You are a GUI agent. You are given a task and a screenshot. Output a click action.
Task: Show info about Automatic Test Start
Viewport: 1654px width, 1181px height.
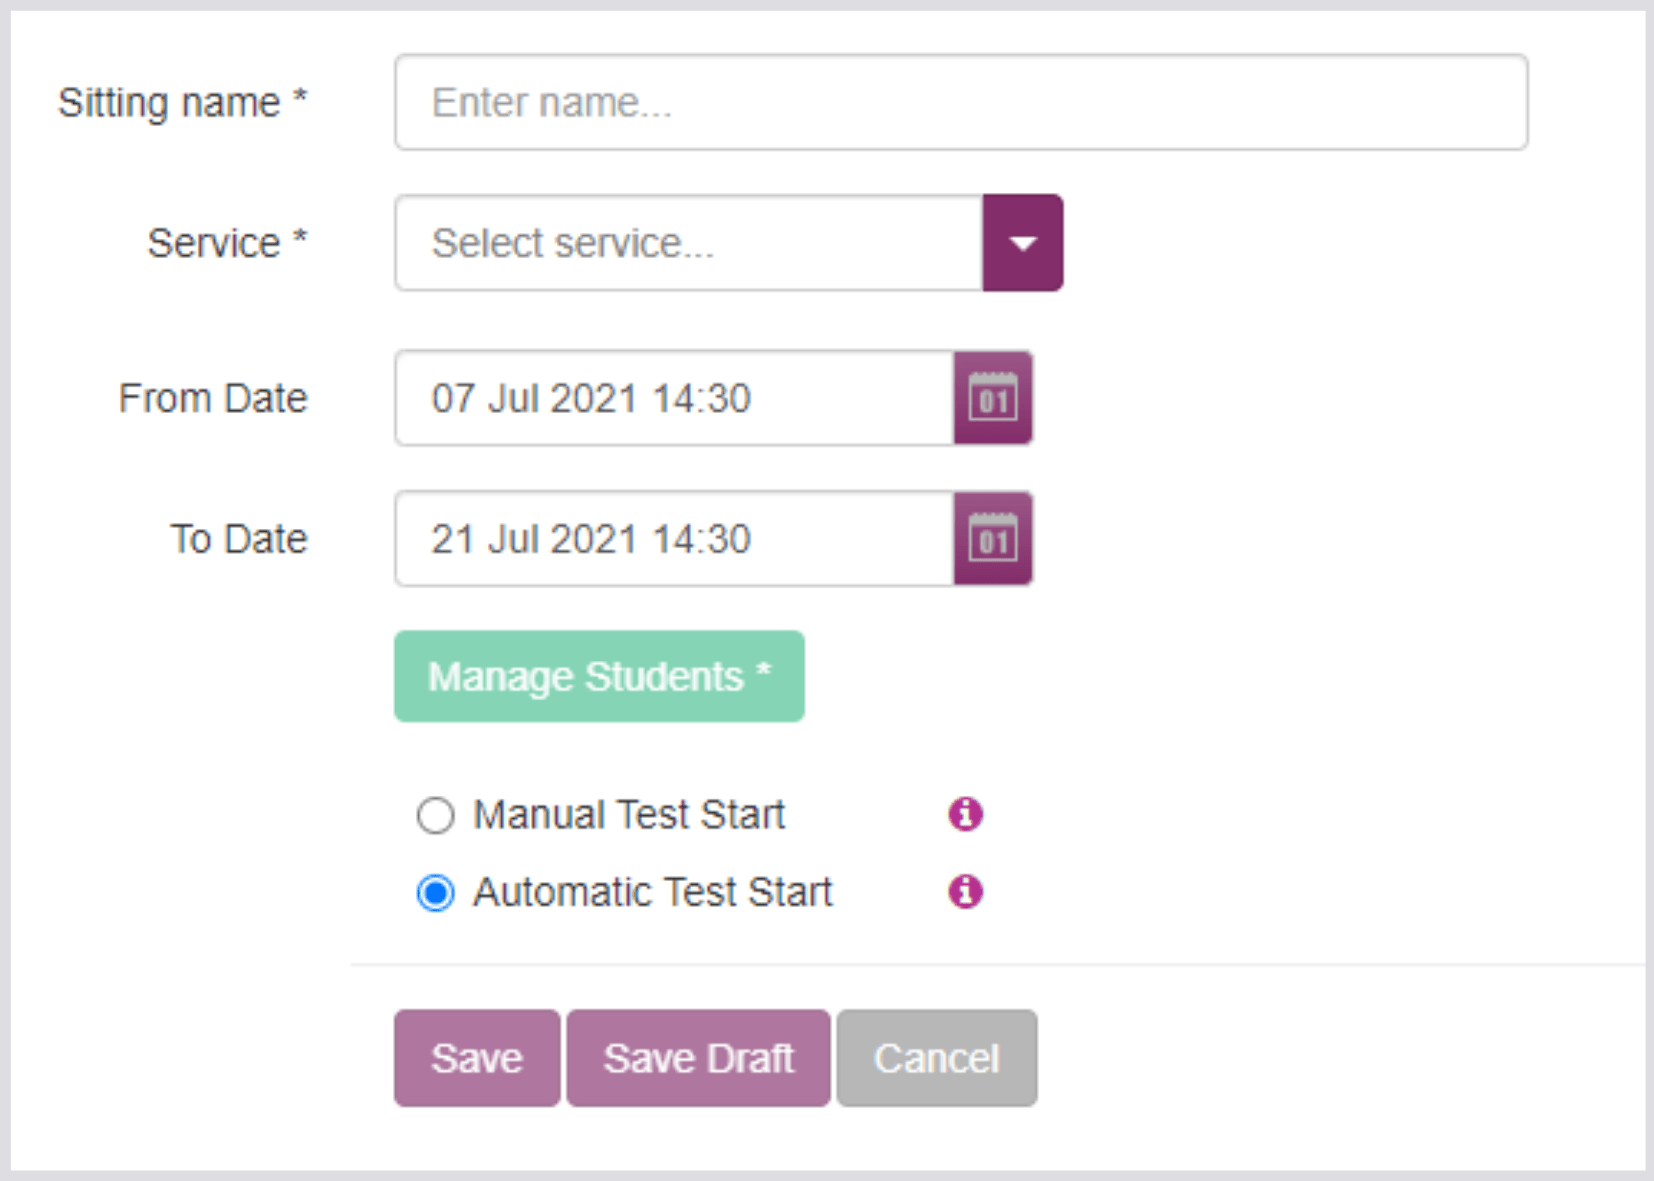965,891
